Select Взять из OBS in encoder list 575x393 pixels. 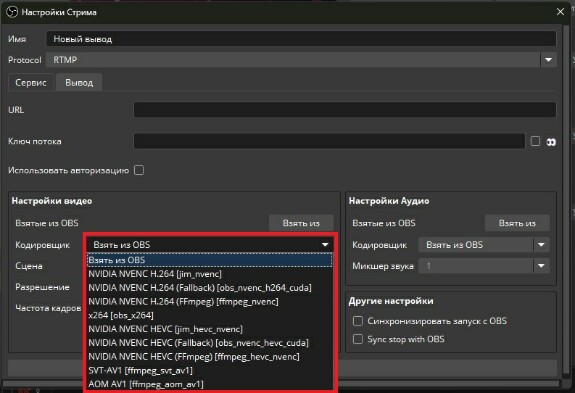click(210, 260)
